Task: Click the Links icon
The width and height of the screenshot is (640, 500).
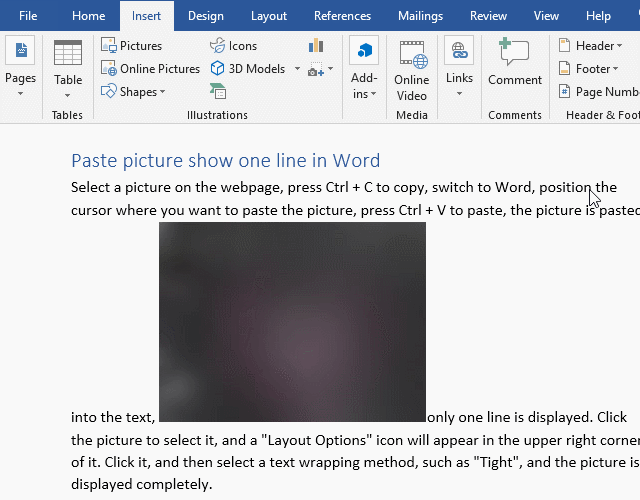Action: tap(459, 50)
